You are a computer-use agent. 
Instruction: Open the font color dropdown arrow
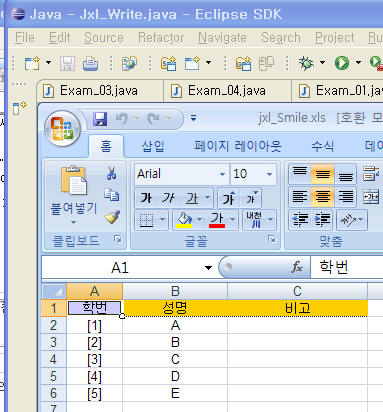(233, 220)
